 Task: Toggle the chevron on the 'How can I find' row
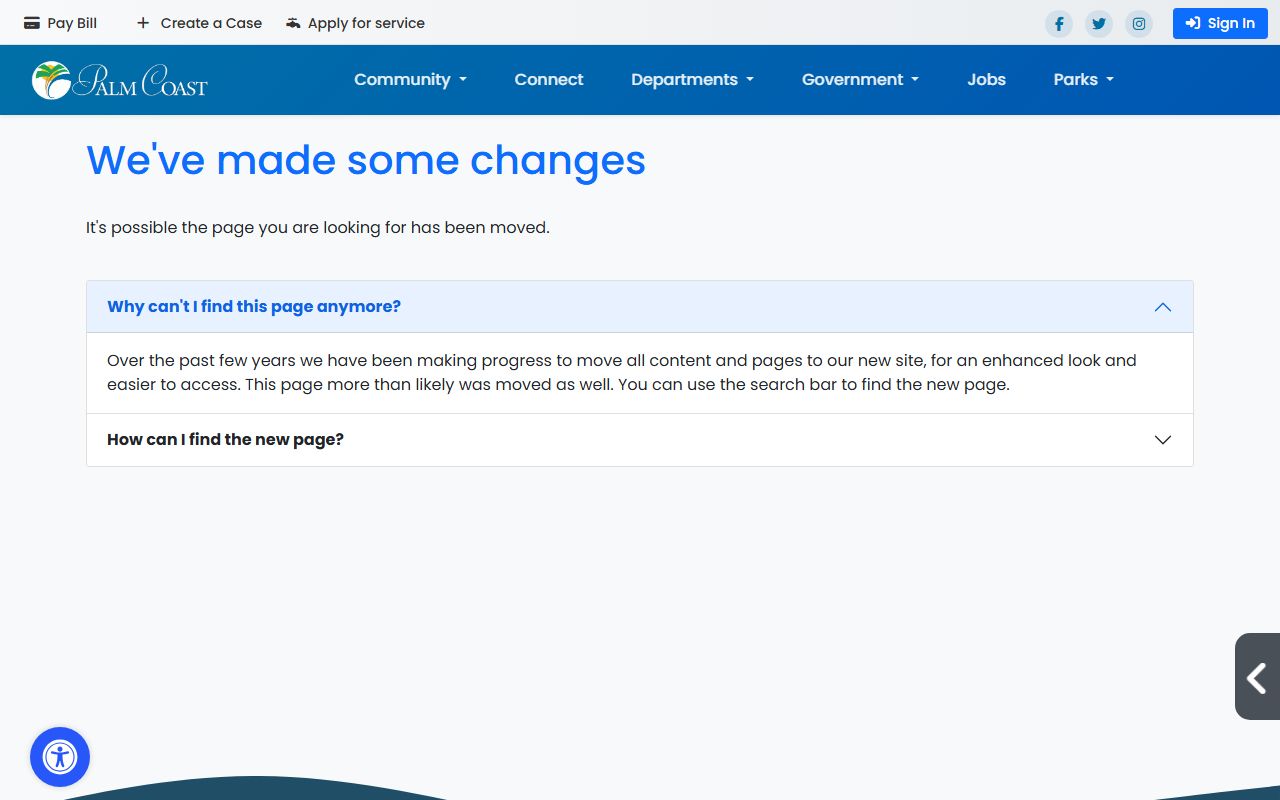pos(1162,440)
